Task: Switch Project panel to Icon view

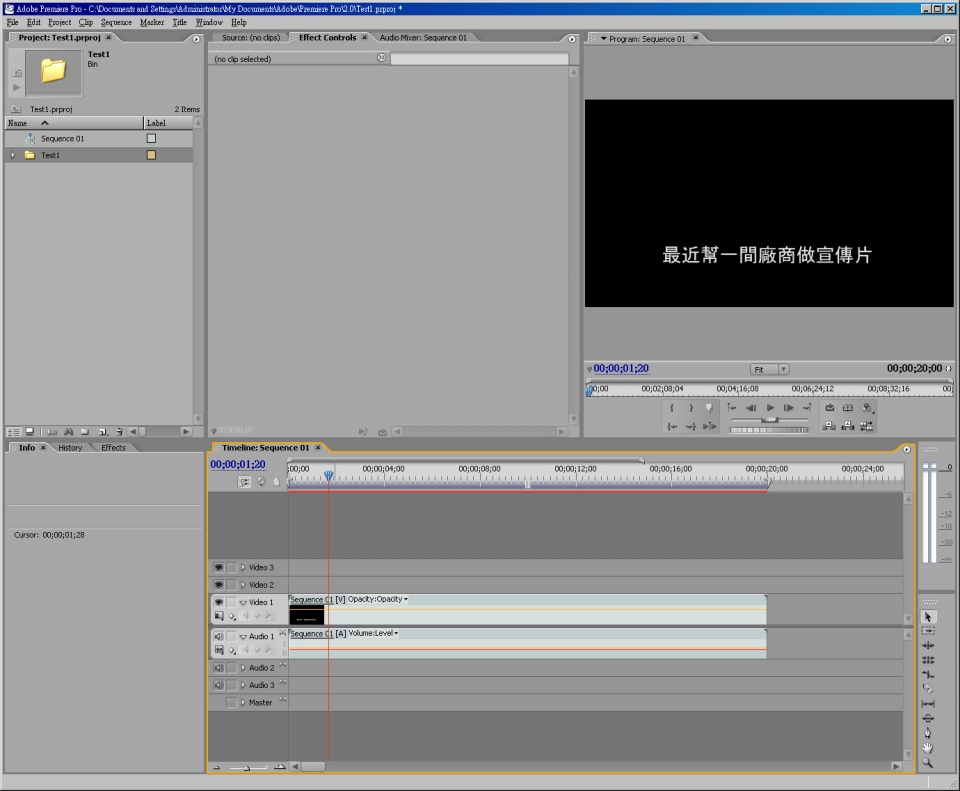Action: (x=29, y=431)
